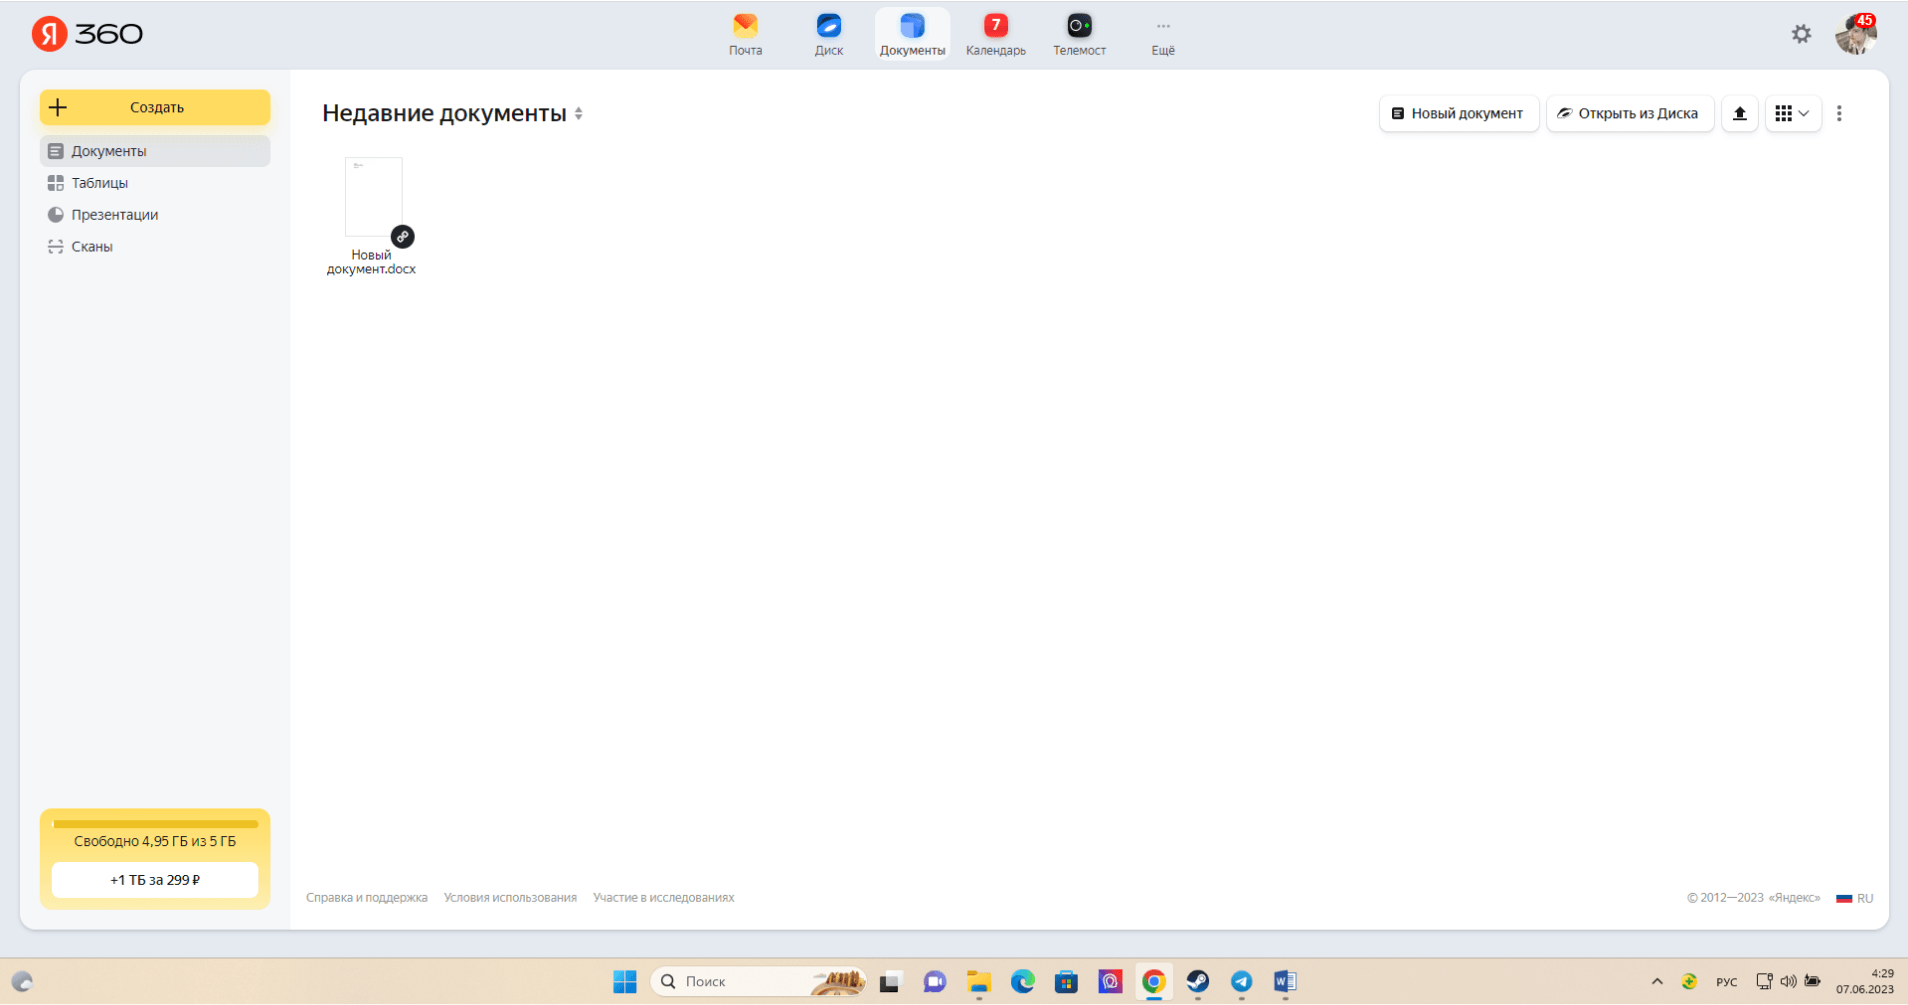Open Telegram from the Windows taskbar
This screenshot has height=1005, width=1908.
click(x=1241, y=982)
